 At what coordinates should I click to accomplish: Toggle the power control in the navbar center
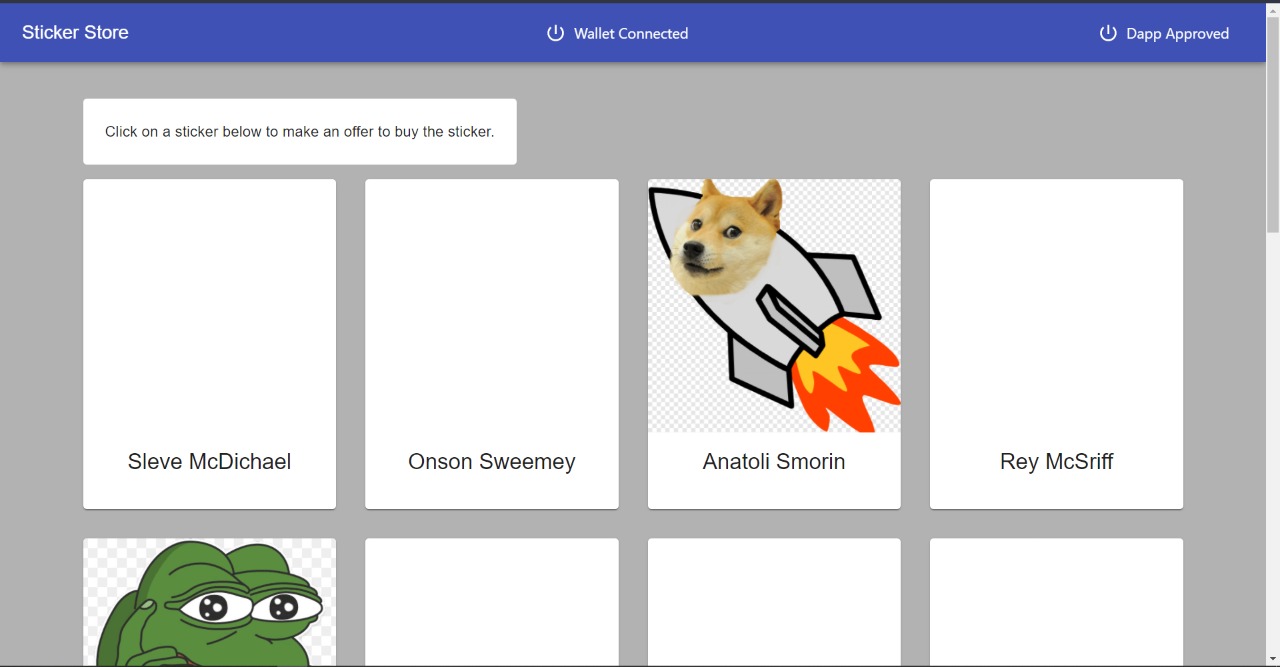[x=555, y=32]
